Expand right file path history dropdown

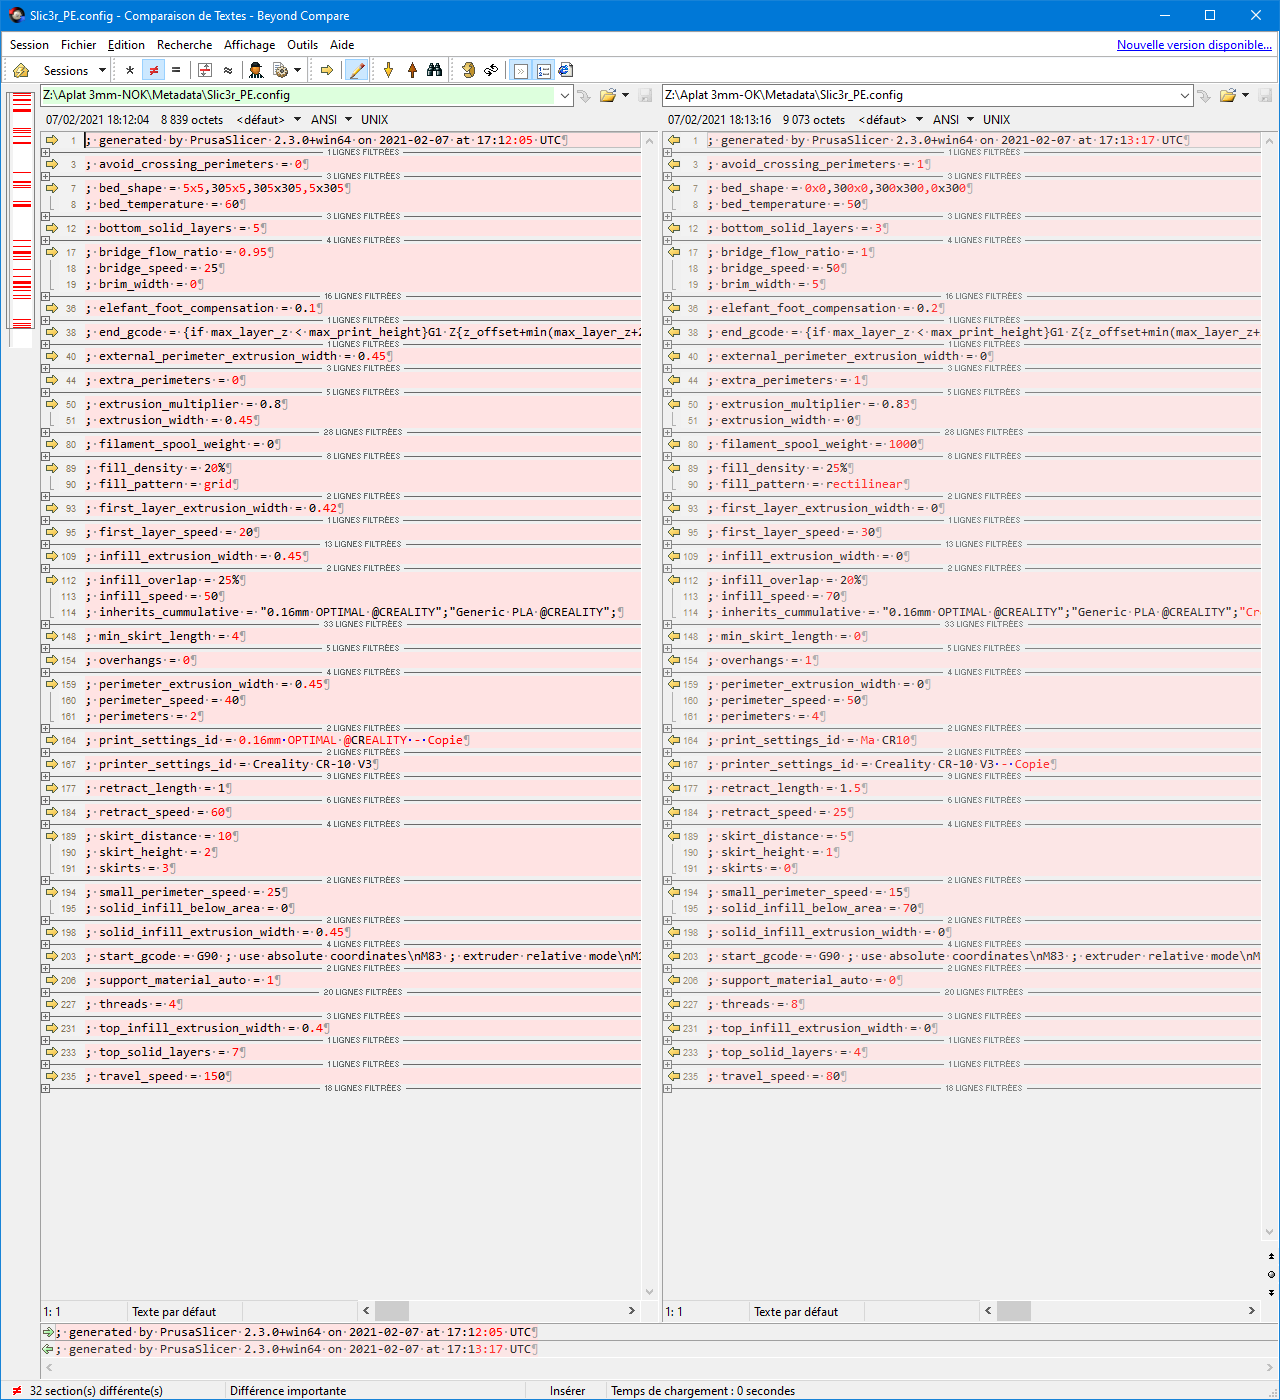[1185, 96]
